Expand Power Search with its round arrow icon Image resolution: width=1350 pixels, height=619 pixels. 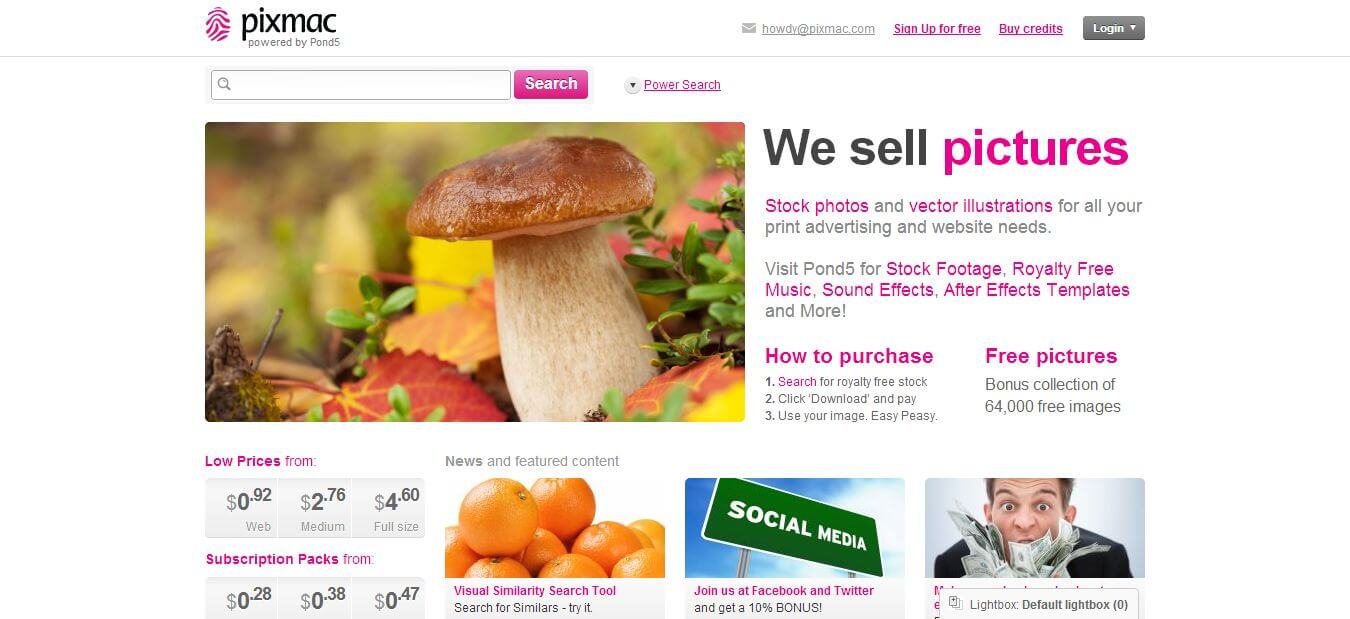(632, 86)
